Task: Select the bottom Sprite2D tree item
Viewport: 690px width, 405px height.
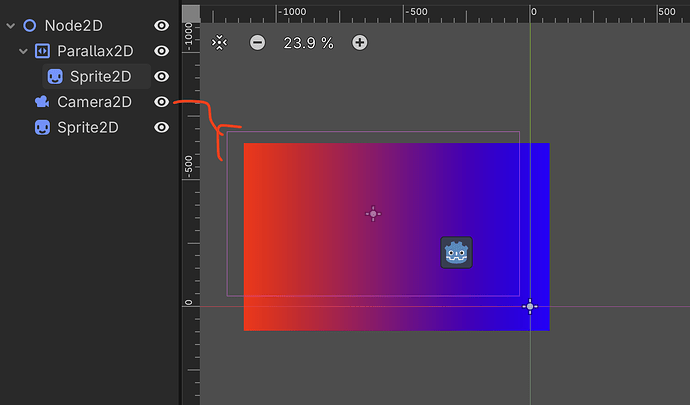Action: click(x=88, y=128)
